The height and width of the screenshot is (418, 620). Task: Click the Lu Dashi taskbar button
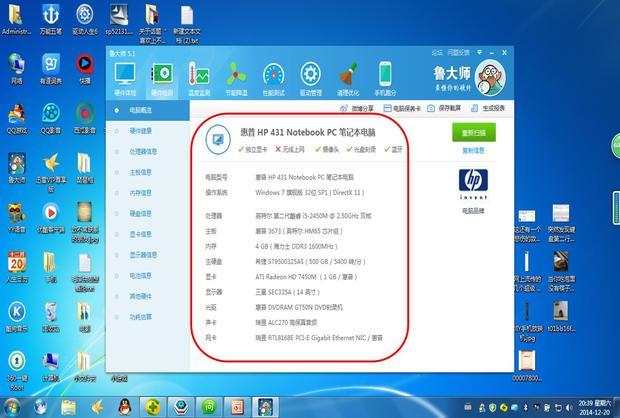[266, 407]
